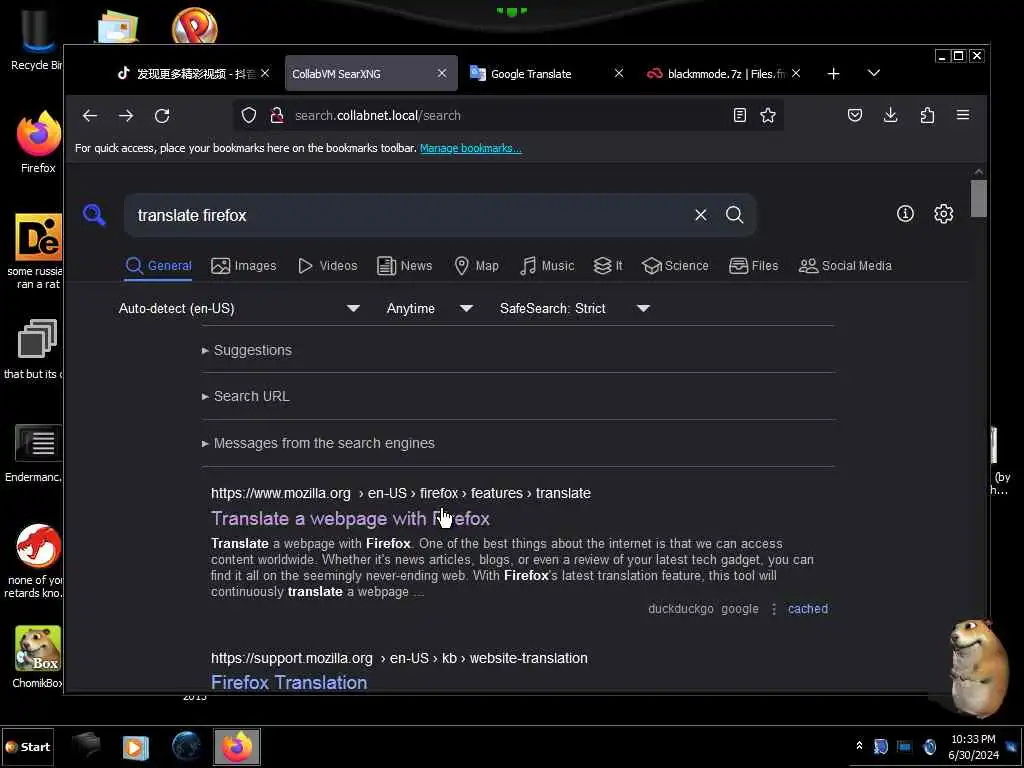This screenshot has width=1024, height=768.
Task: Go back with the browser back arrow
Action: tap(89, 116)
